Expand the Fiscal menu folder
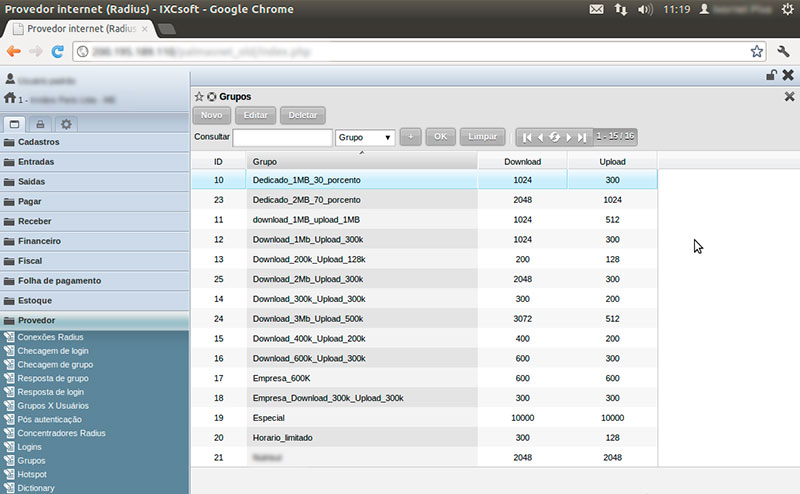Viewport: 800px width, 494px height. tap(94, 261)
